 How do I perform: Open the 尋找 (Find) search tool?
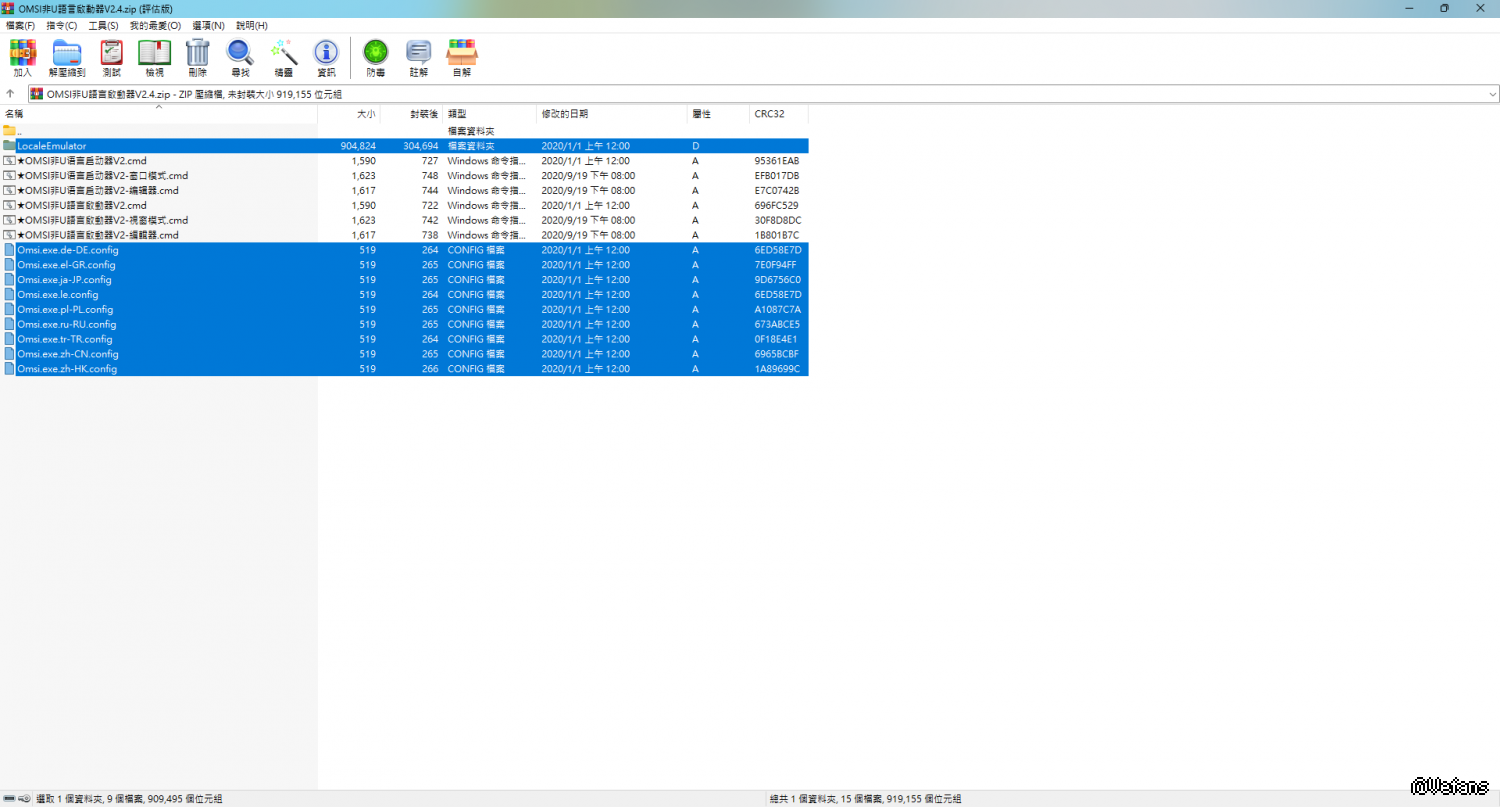click(240, 58)
